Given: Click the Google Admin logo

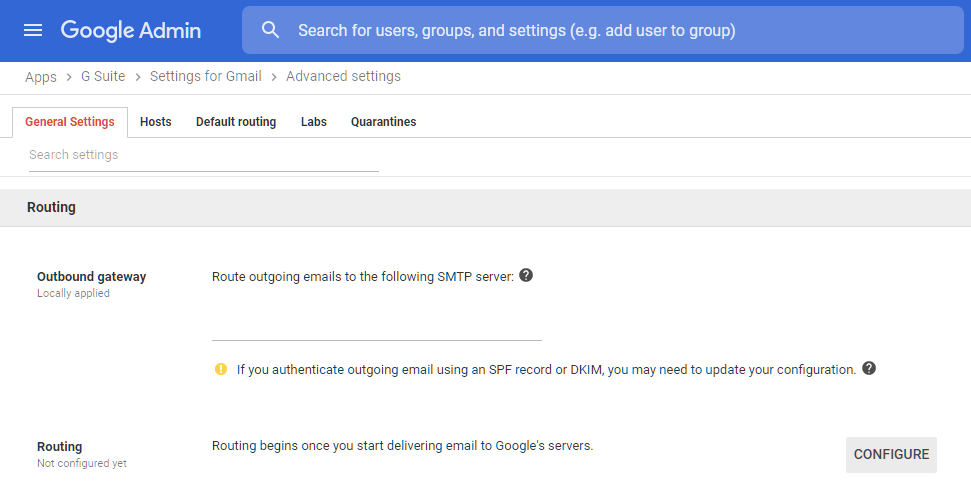Looking at the screenshot, I should point(131,30).
